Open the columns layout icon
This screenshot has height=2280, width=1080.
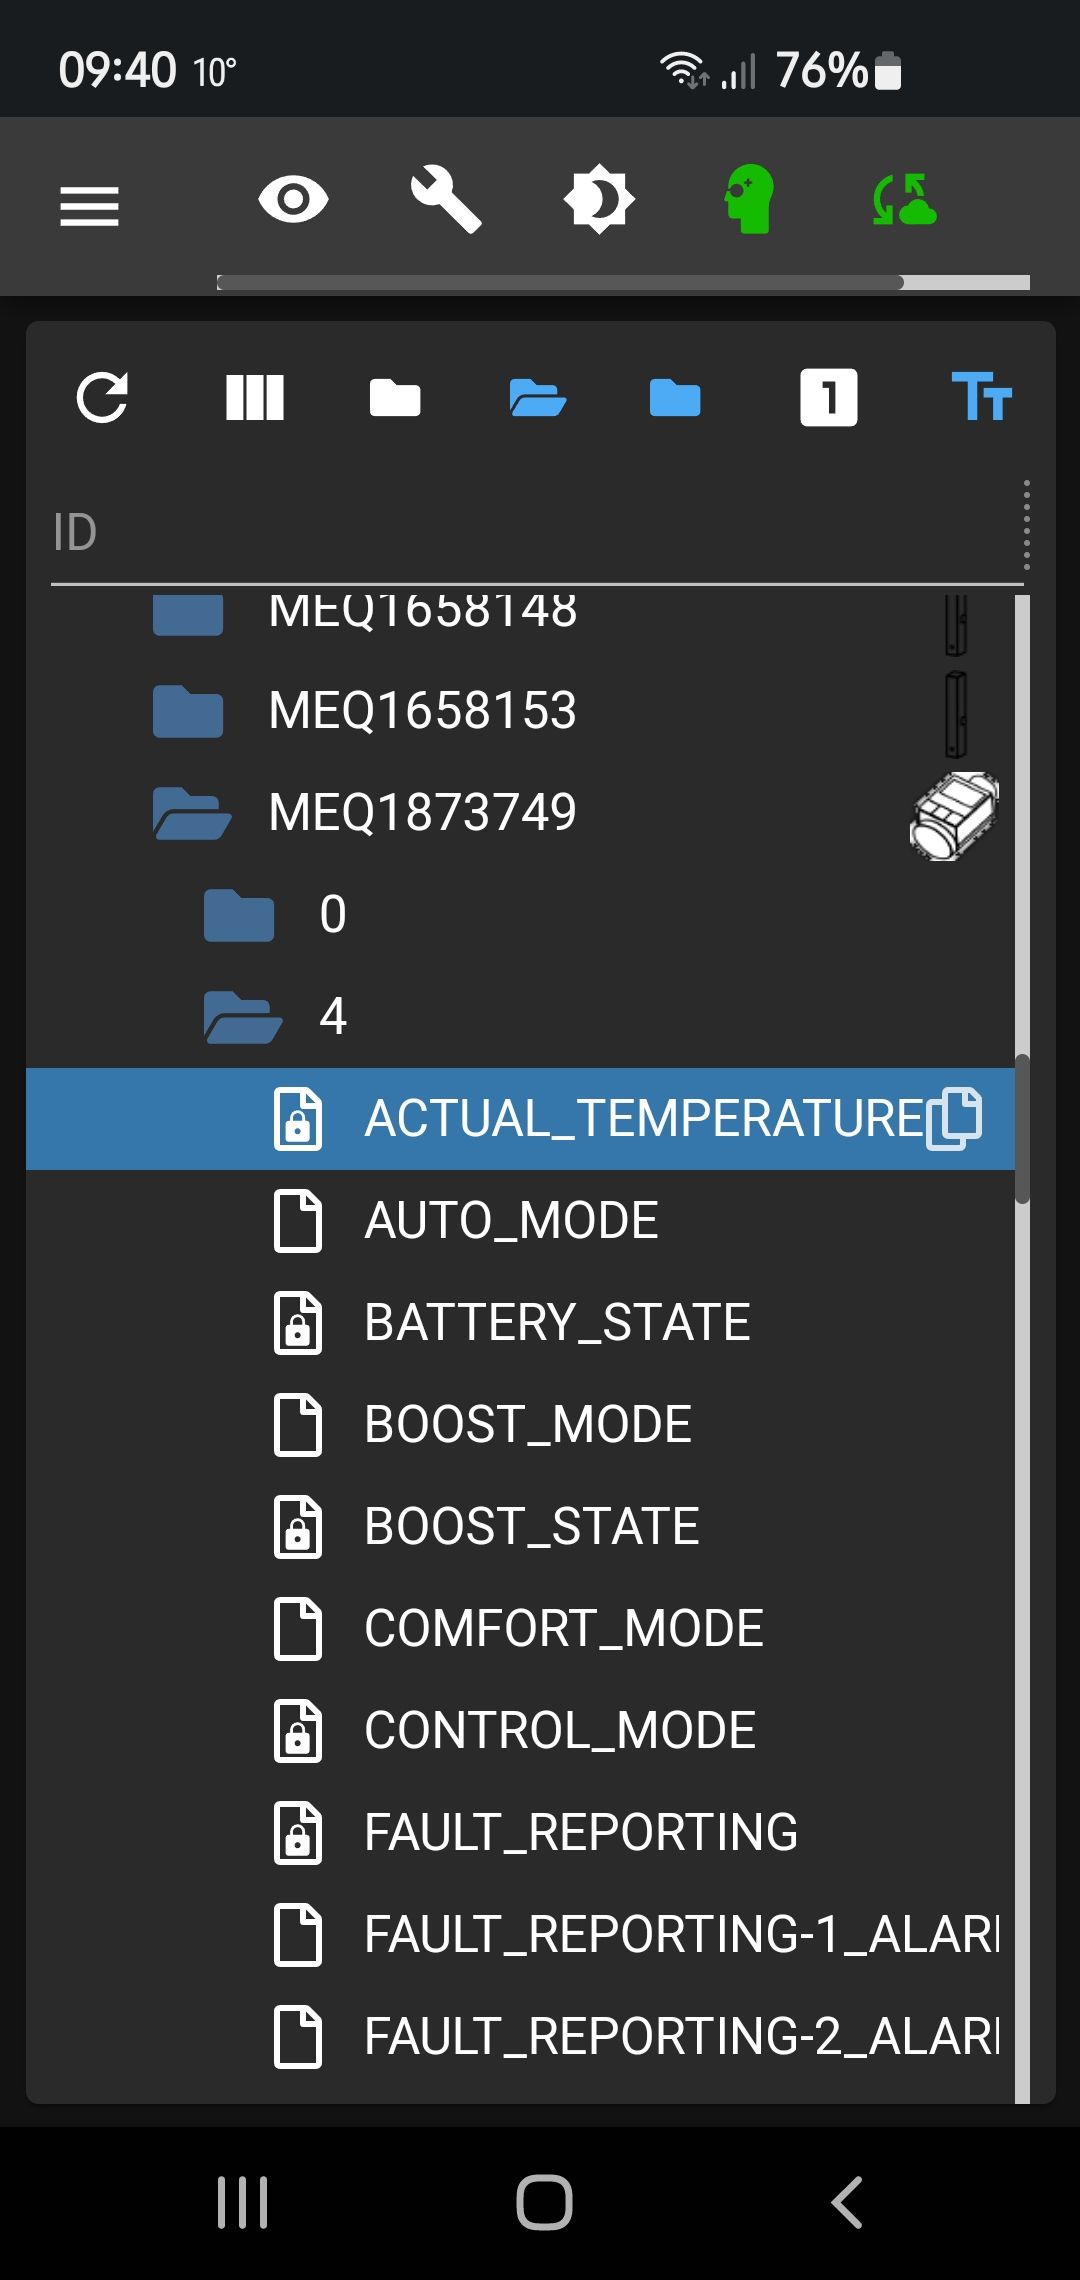click(255, 398)
